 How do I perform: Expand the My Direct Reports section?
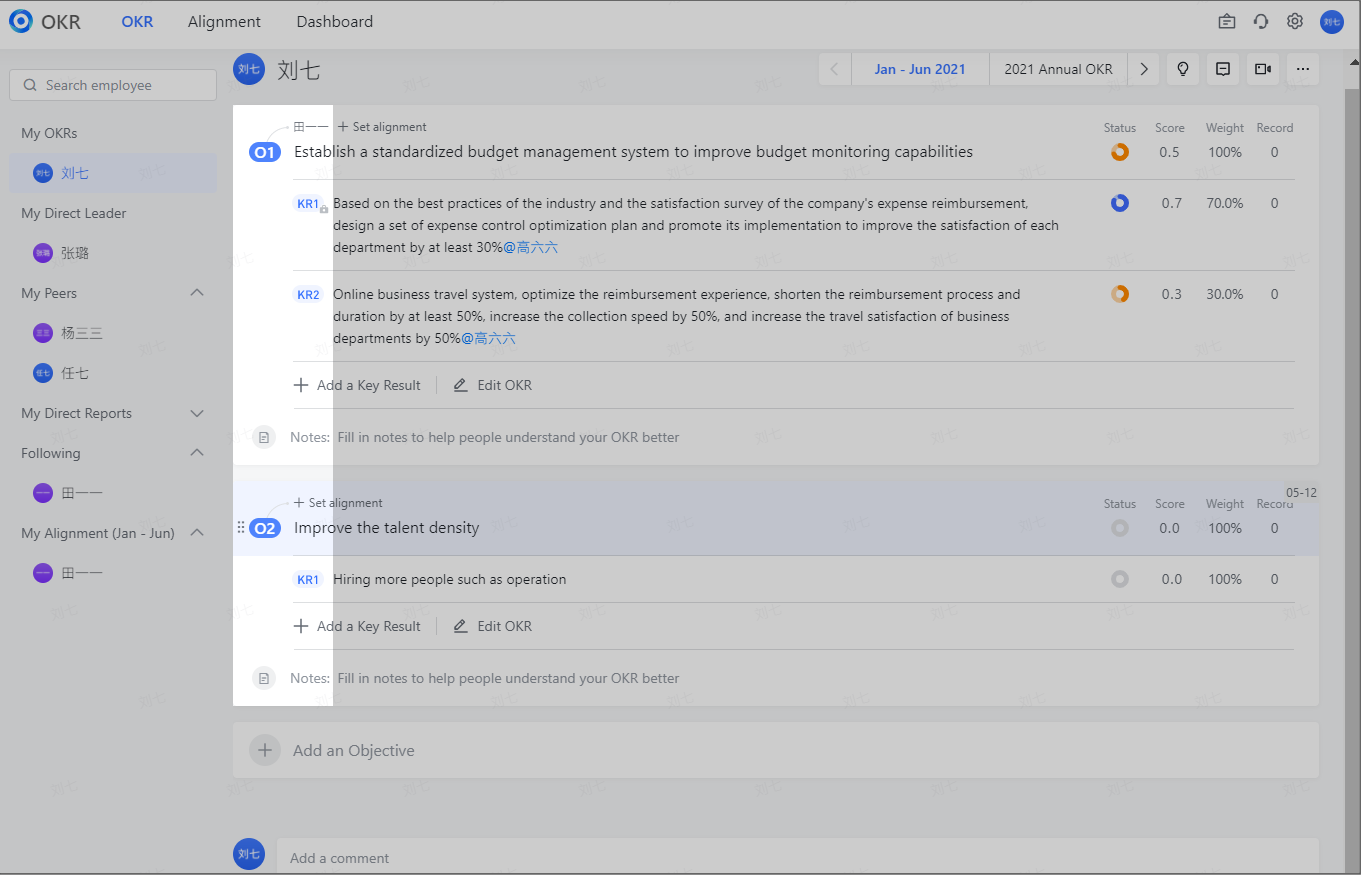tap(196, 413)
